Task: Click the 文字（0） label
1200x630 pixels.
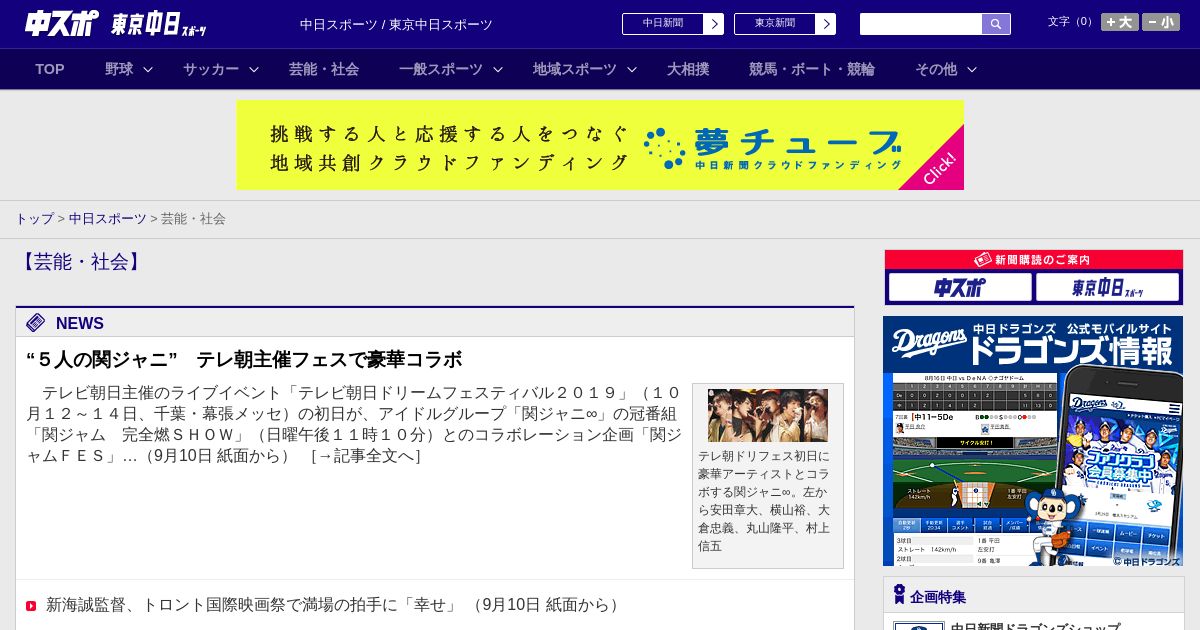Action: click(x=1072, y=21)
